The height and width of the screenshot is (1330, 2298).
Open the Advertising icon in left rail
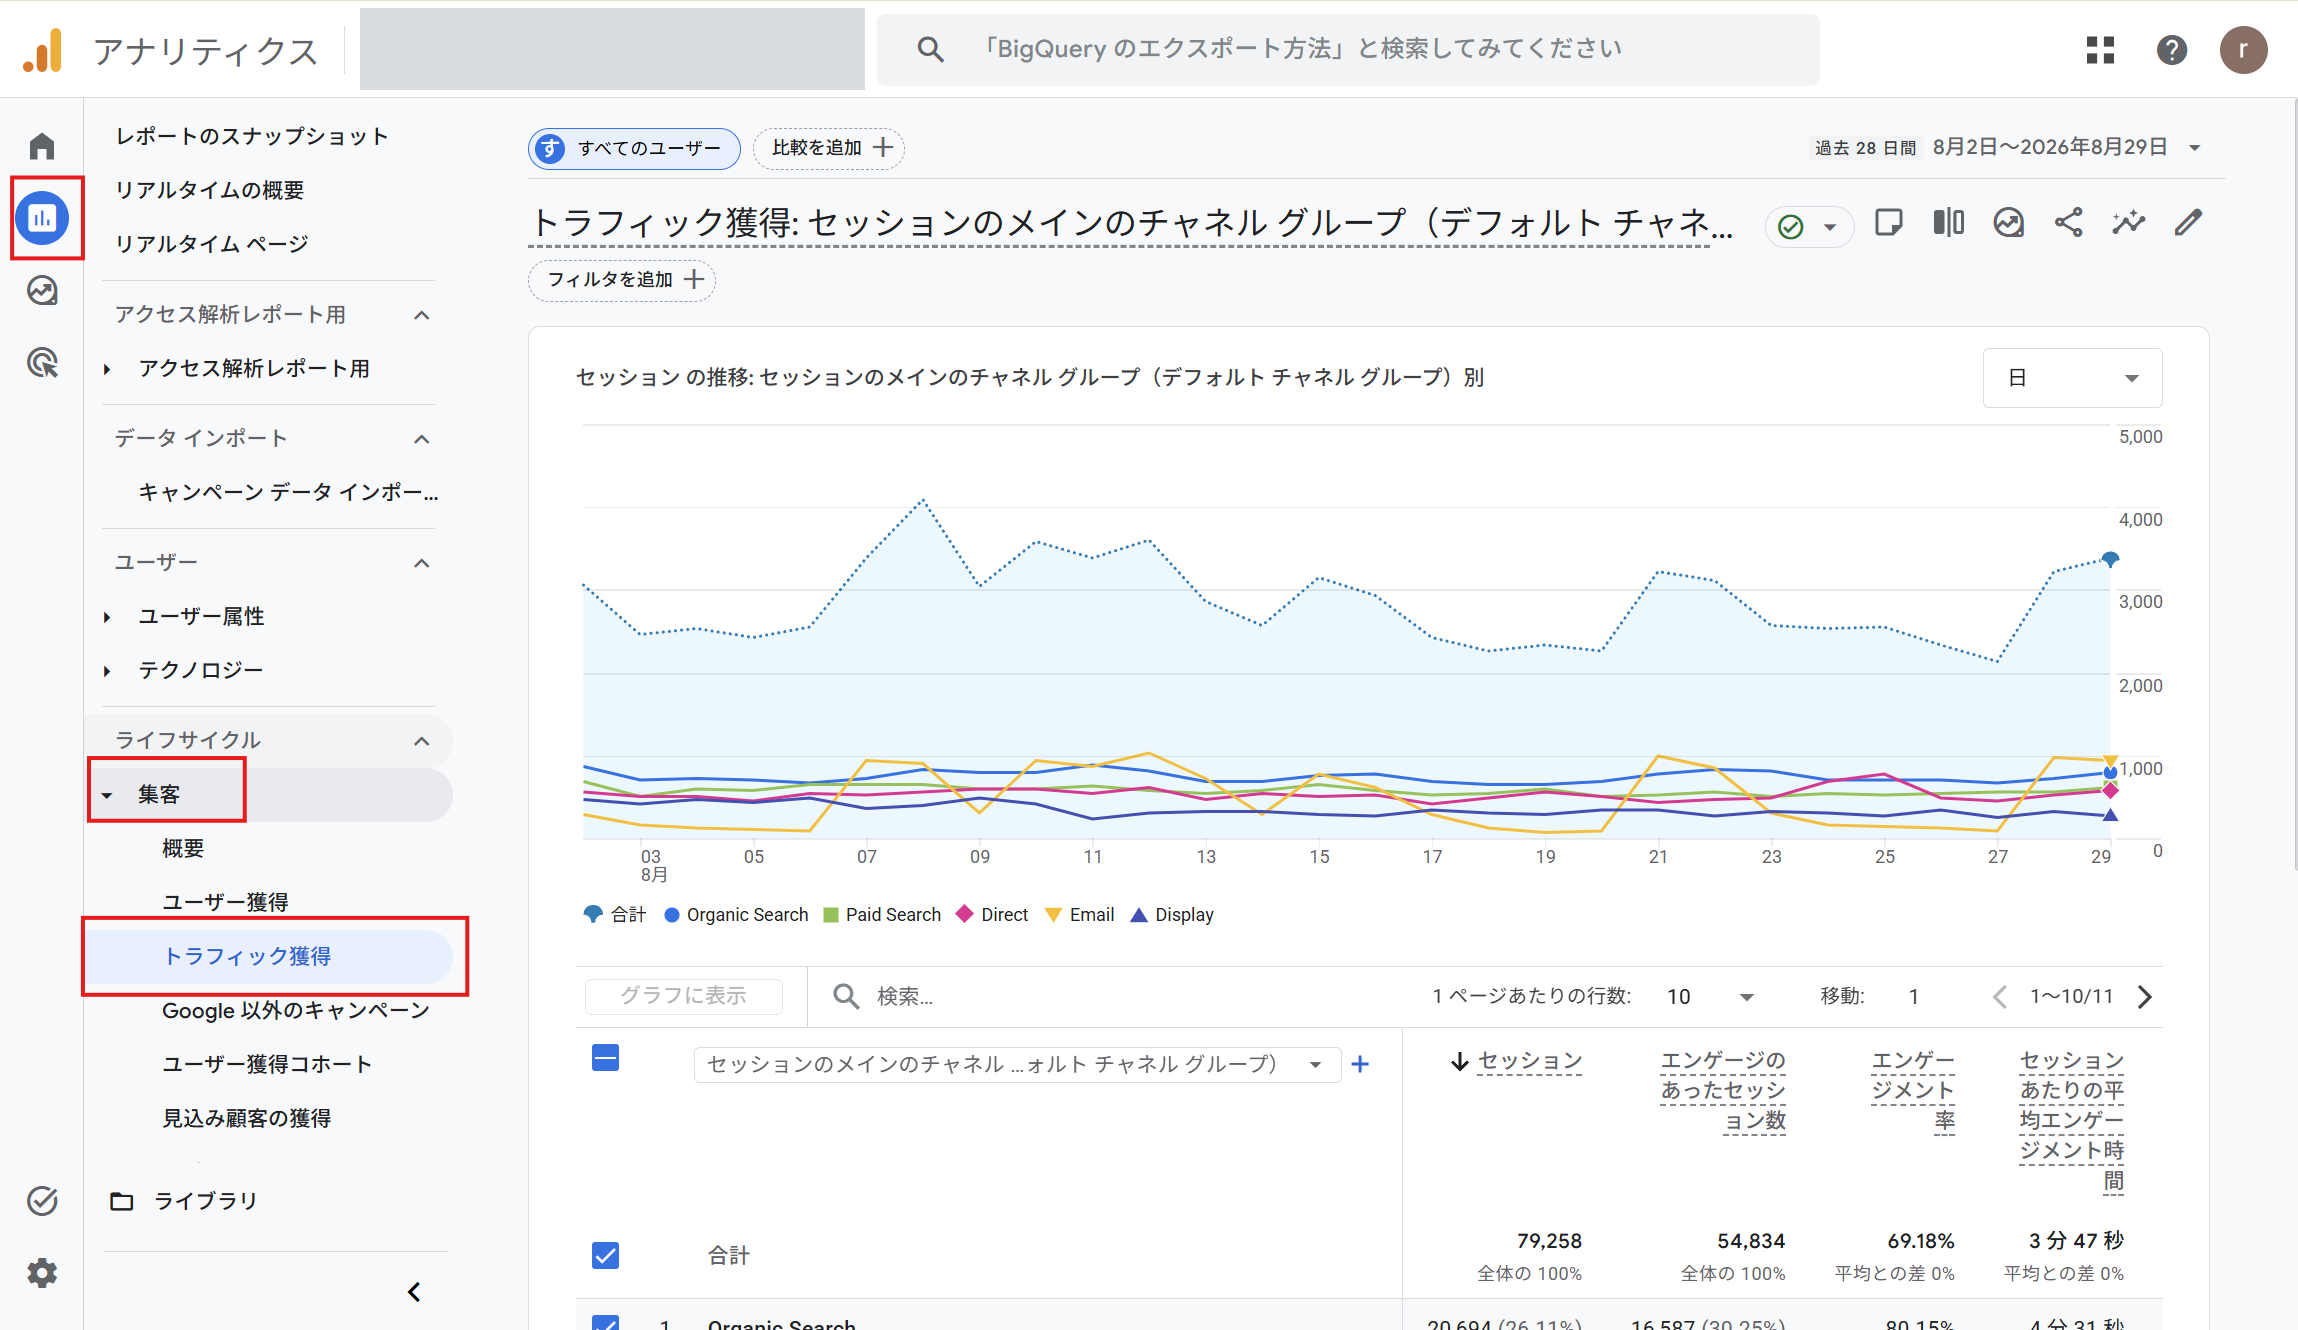click(x=42, y=362)
